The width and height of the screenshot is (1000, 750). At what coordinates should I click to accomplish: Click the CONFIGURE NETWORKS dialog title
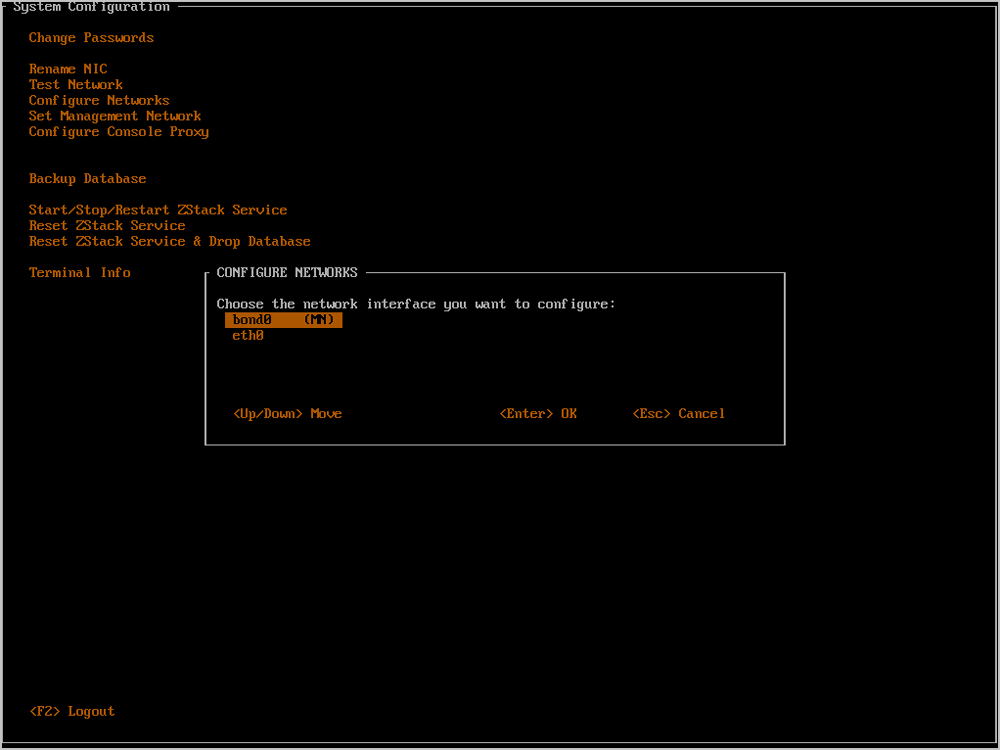[x=287, y=273]
